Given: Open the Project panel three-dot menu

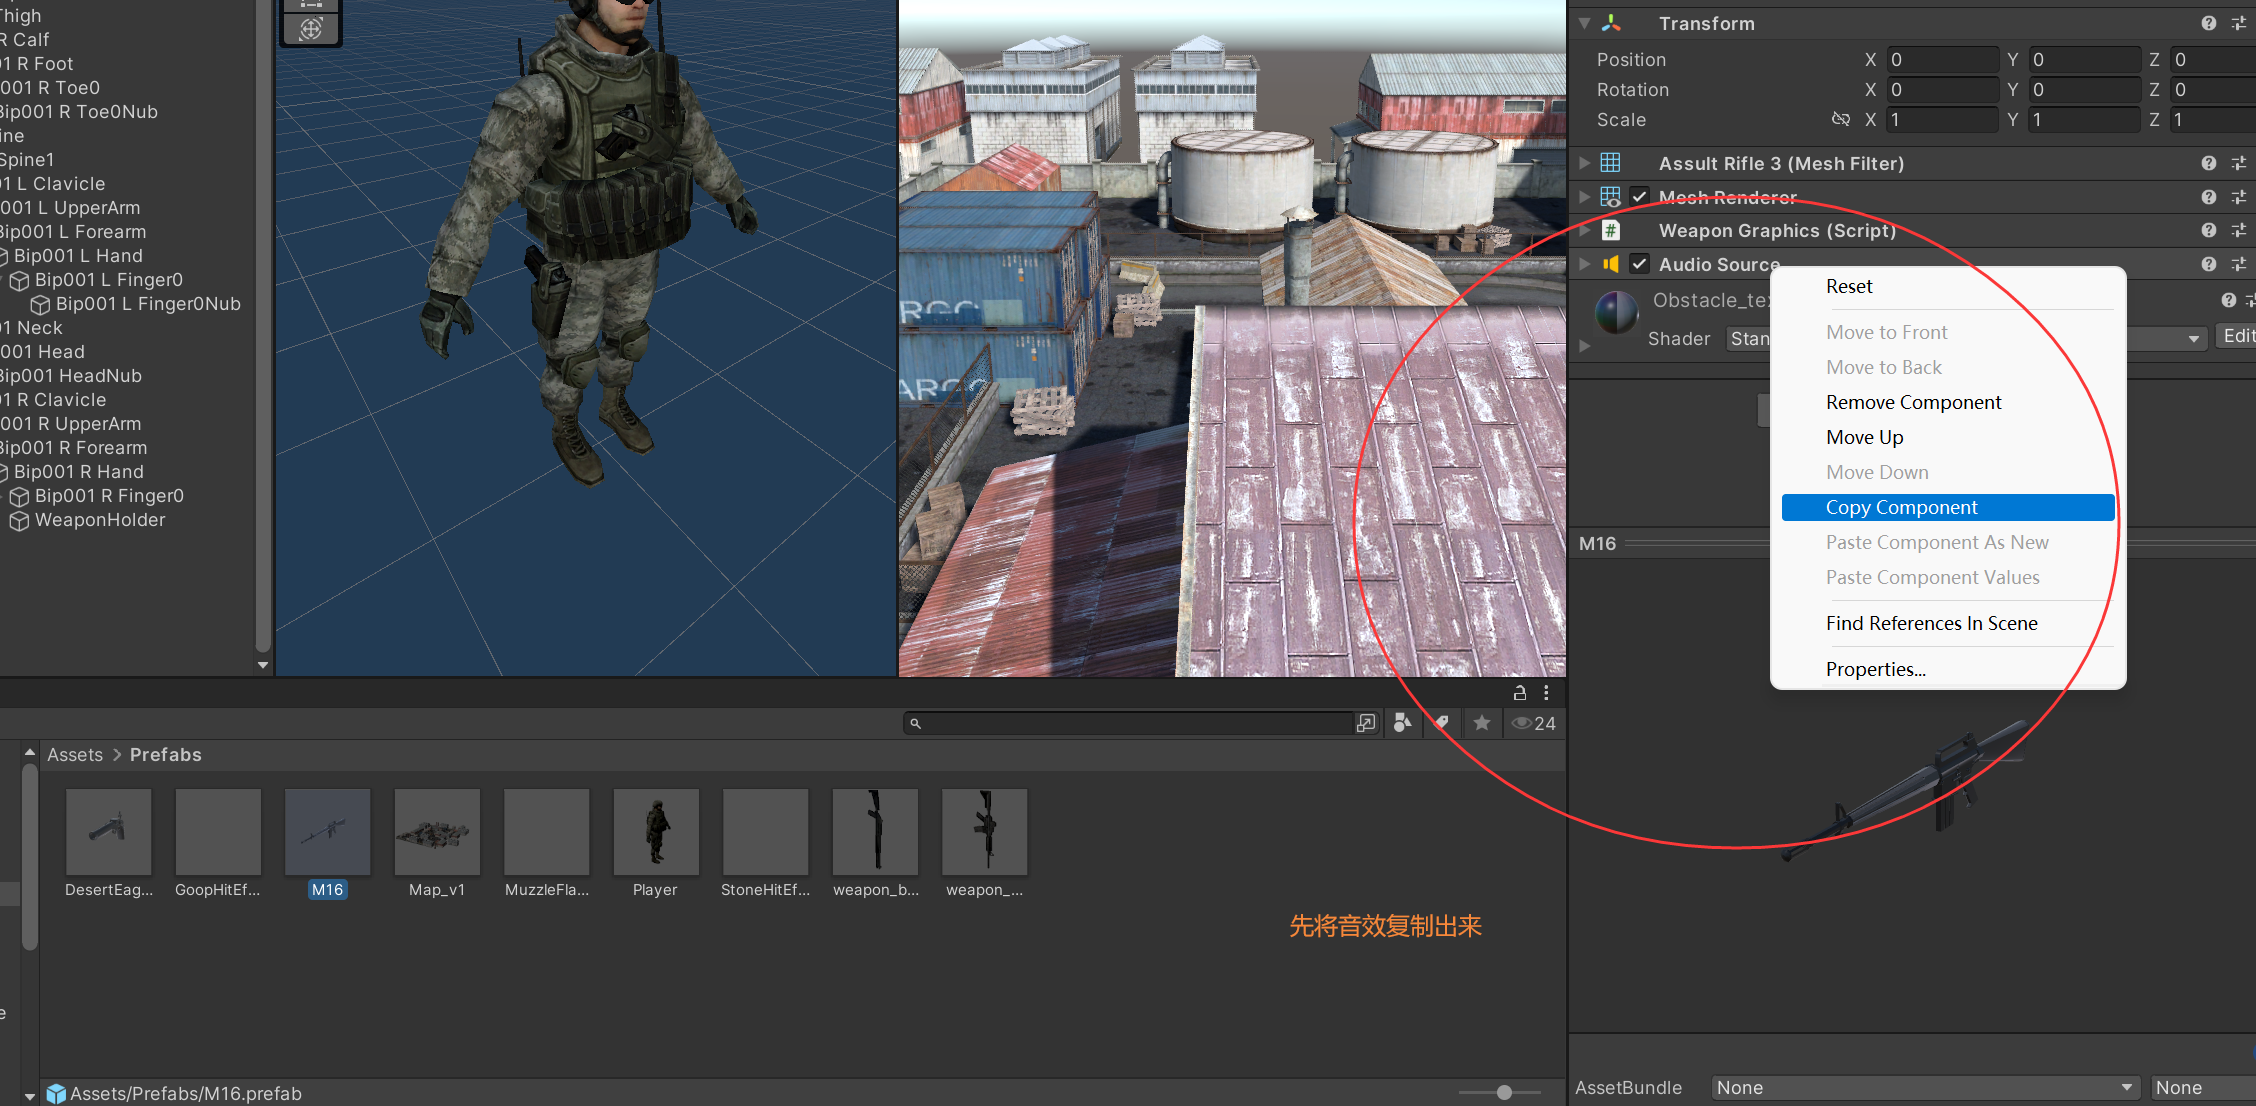Looking at the screenshot, I should click(1546, 692).
